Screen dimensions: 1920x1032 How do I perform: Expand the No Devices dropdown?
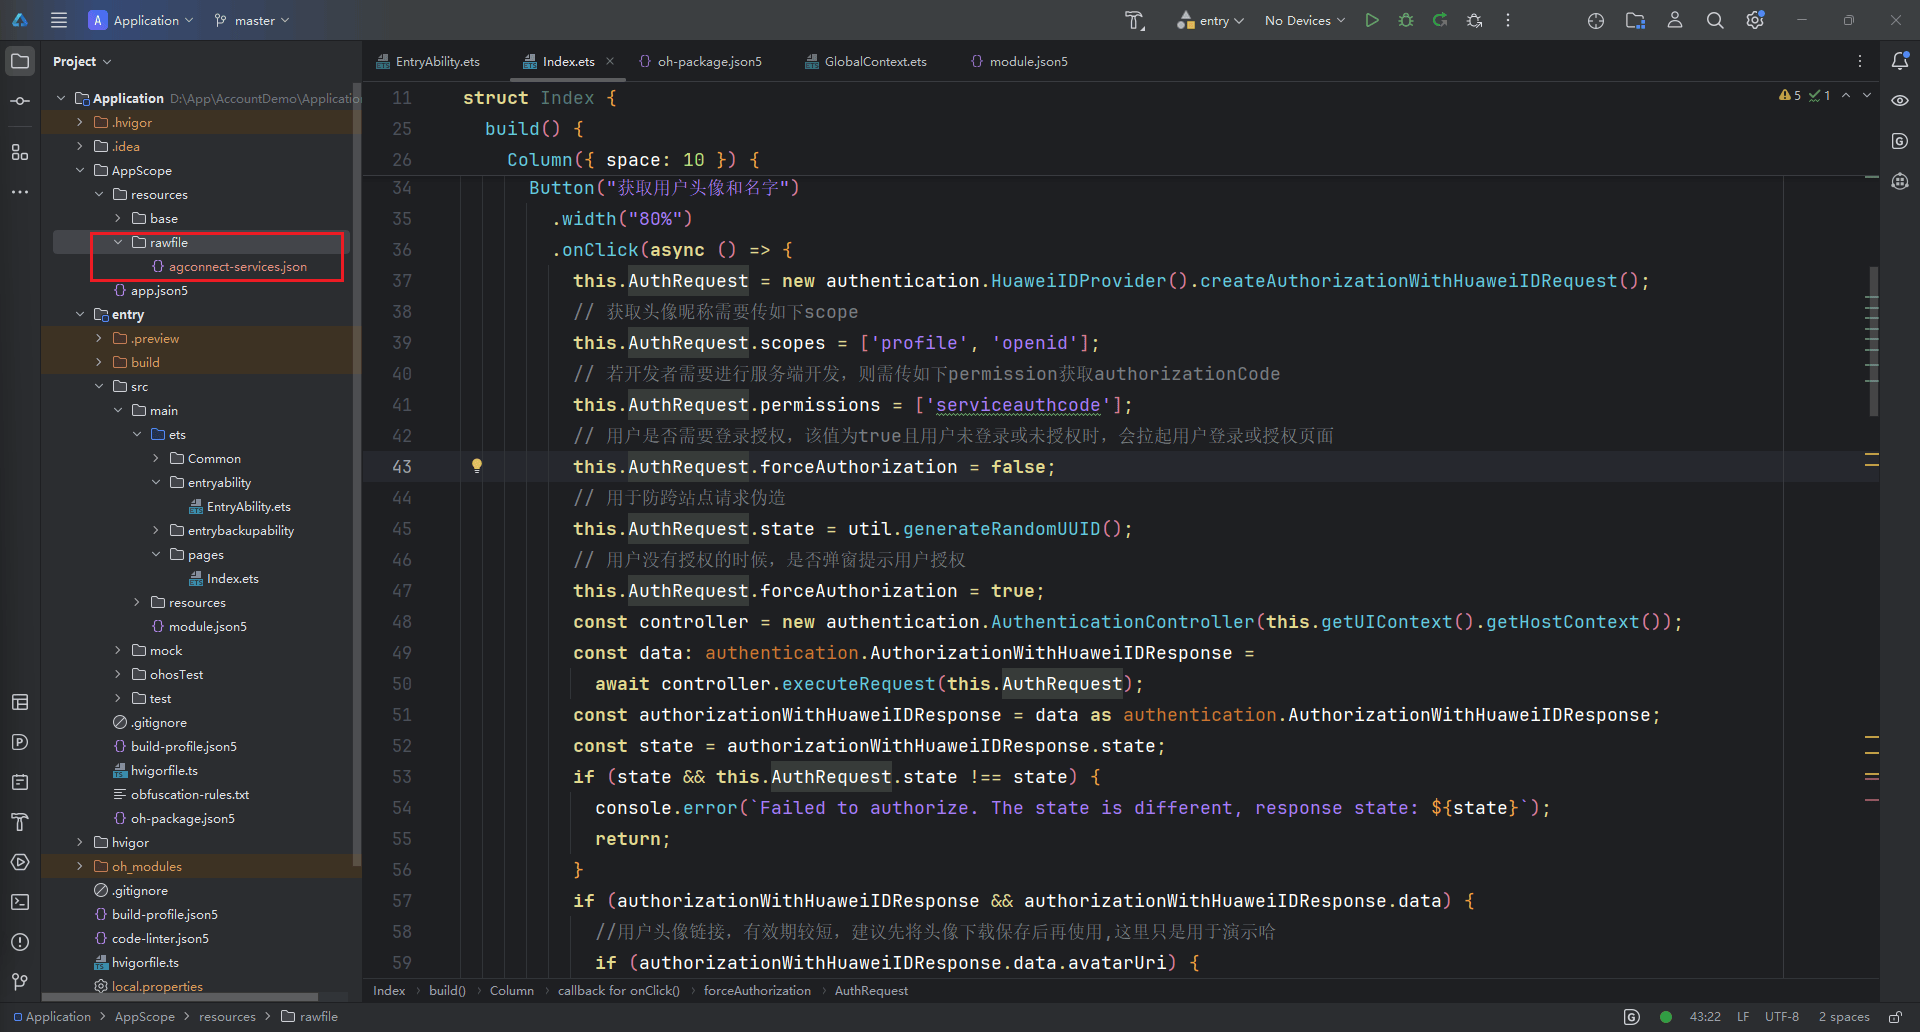pyautogui.click(x=1305, y=20)
